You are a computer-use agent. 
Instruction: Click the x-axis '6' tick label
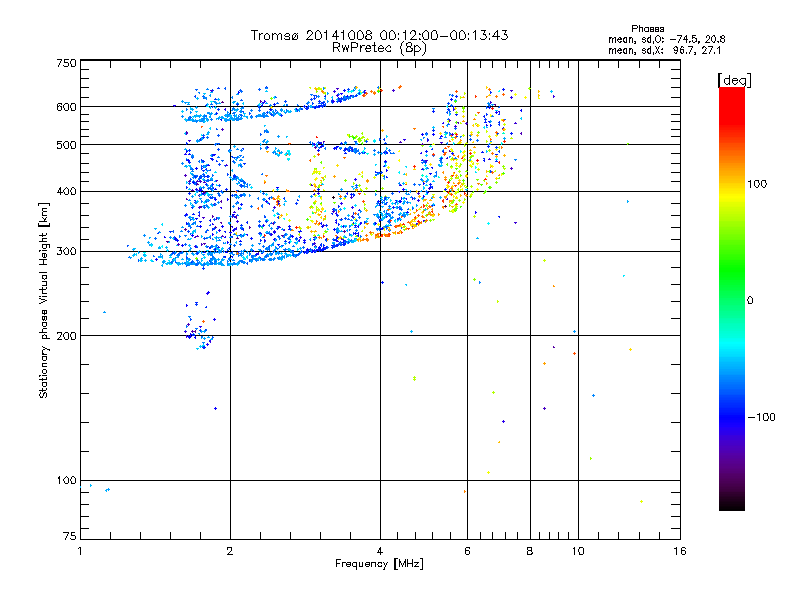pos(467,551)
